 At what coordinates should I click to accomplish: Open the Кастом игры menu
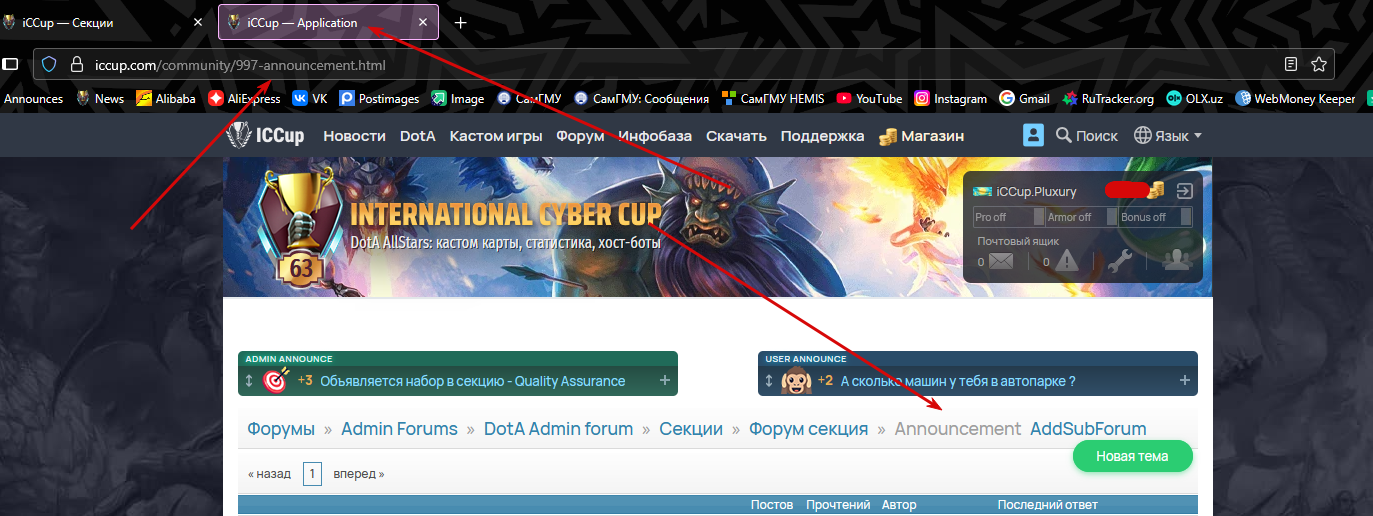pyautogui.click(x=496, y=136)
